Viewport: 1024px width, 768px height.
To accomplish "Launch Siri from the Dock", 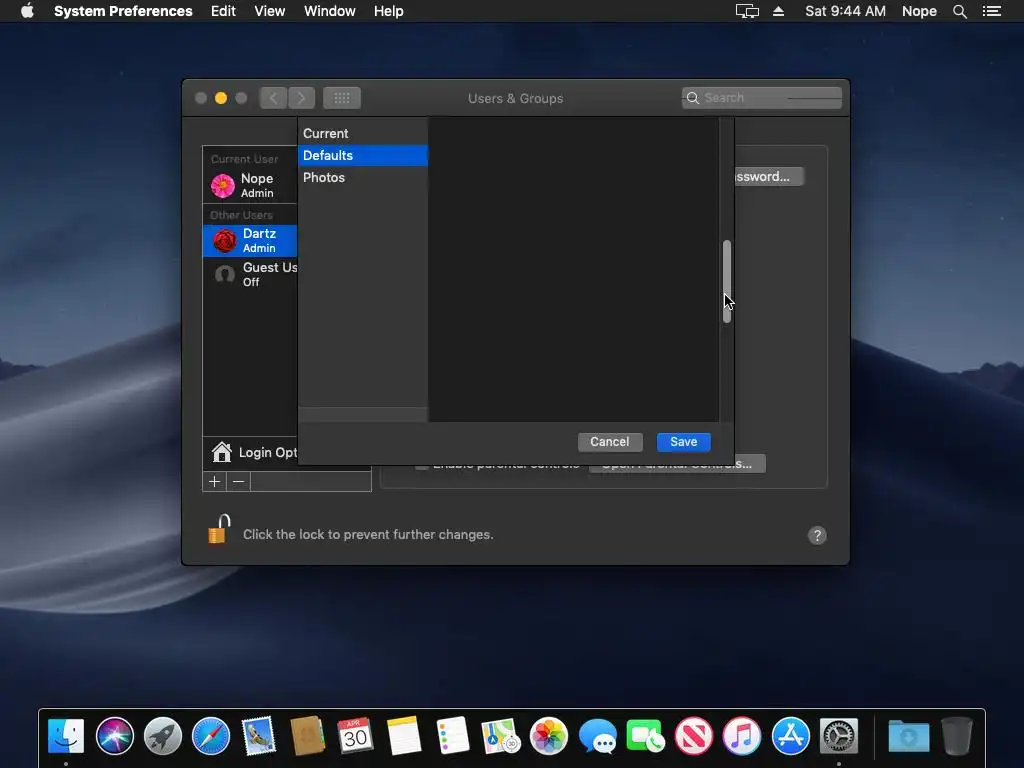I will 114,736.
